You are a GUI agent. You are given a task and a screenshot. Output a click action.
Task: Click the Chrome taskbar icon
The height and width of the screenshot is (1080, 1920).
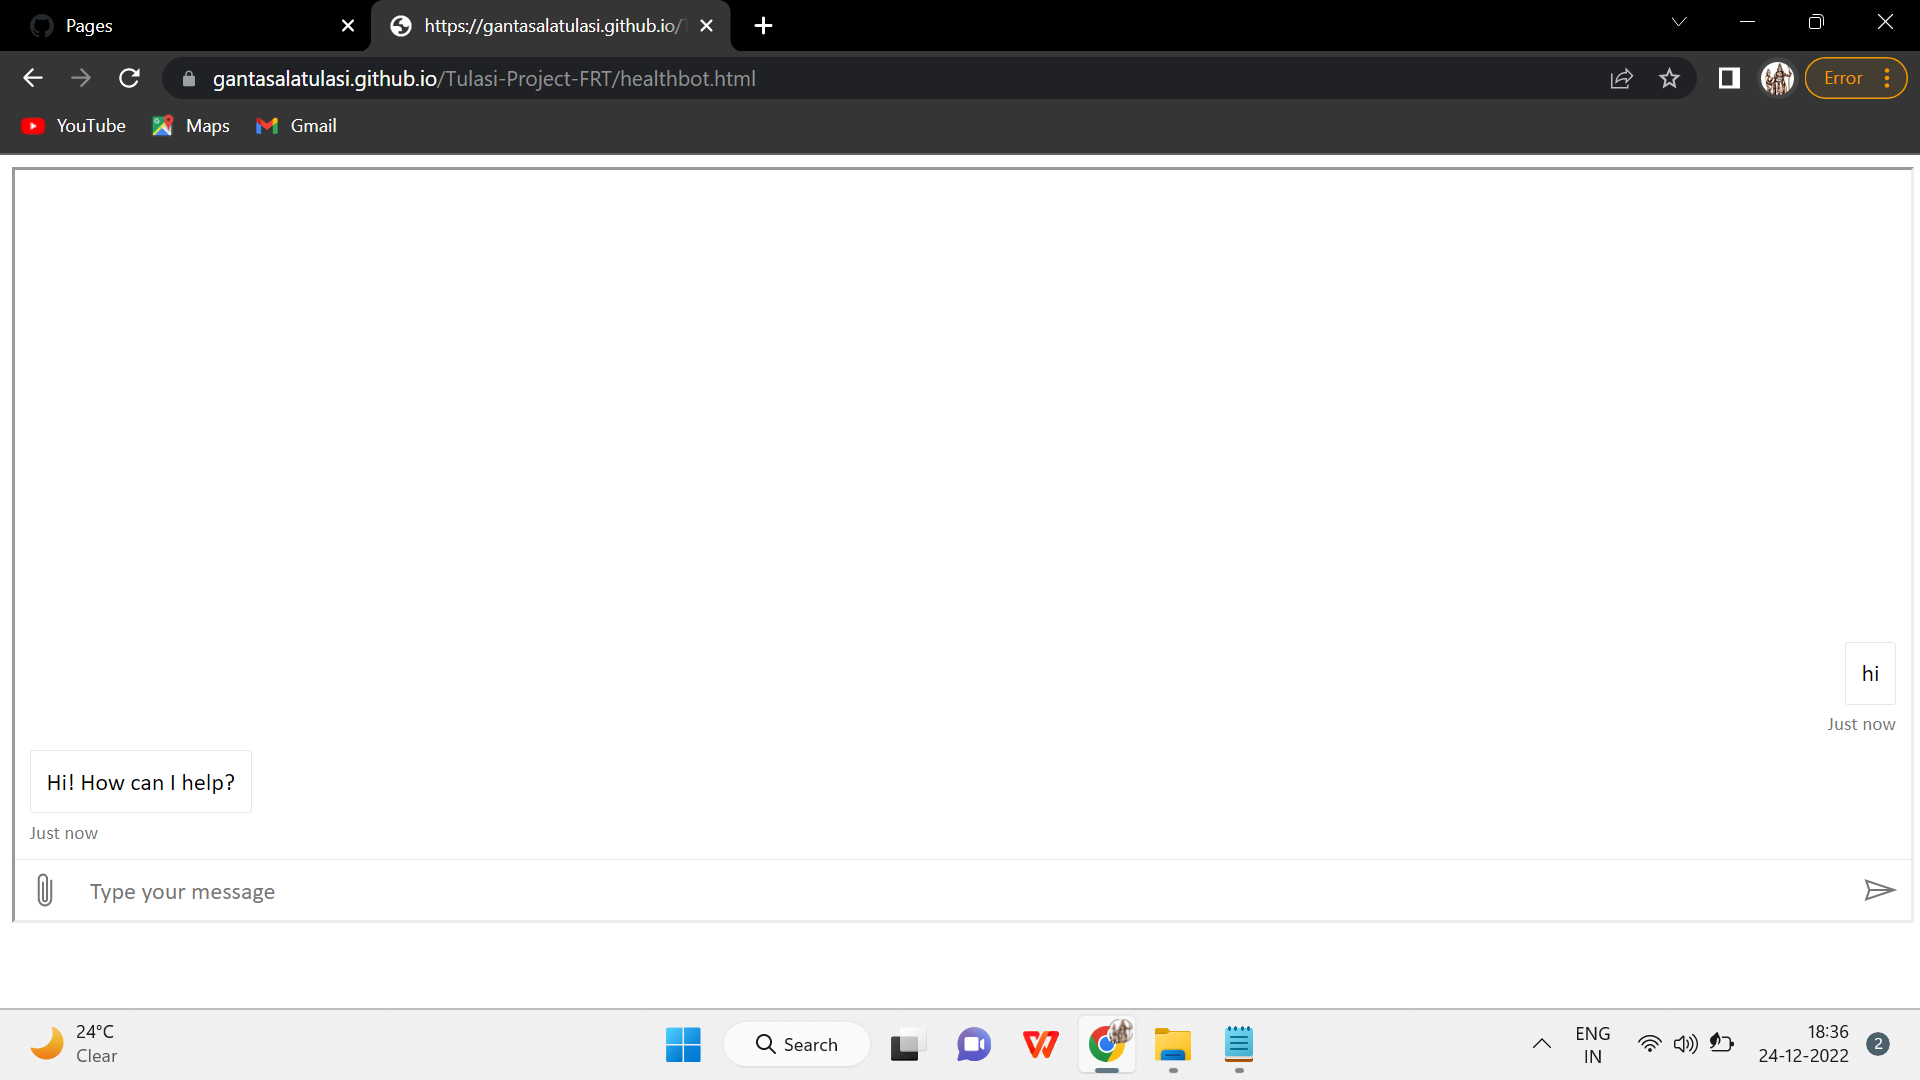(x=1107, y=1045)
